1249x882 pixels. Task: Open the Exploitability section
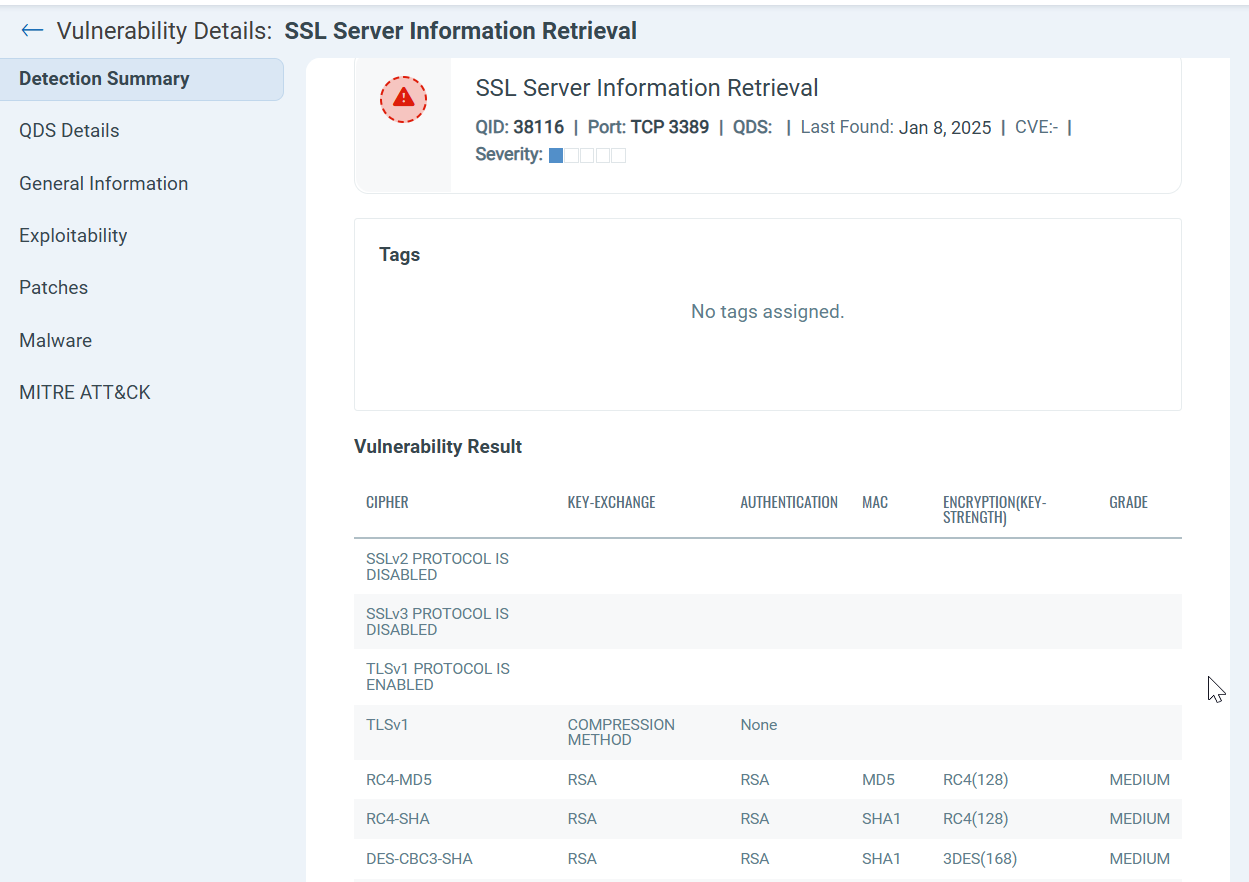(73, 235)
